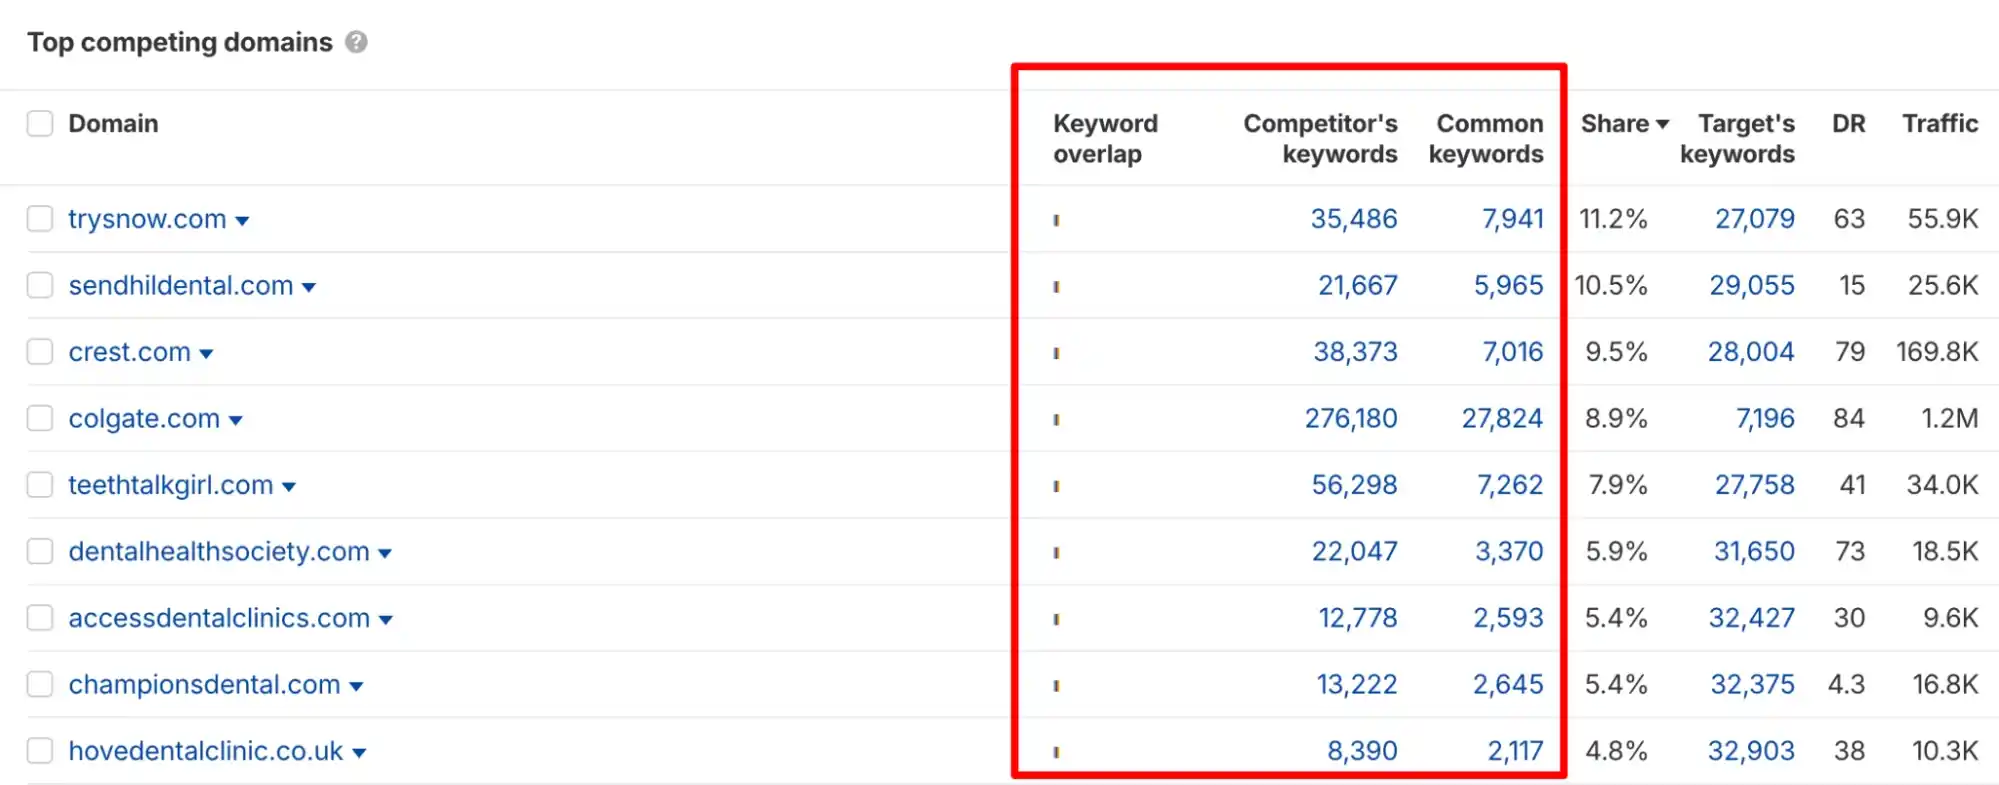Click the Traffic column header
The image size is (1999, 785).
1940,123
